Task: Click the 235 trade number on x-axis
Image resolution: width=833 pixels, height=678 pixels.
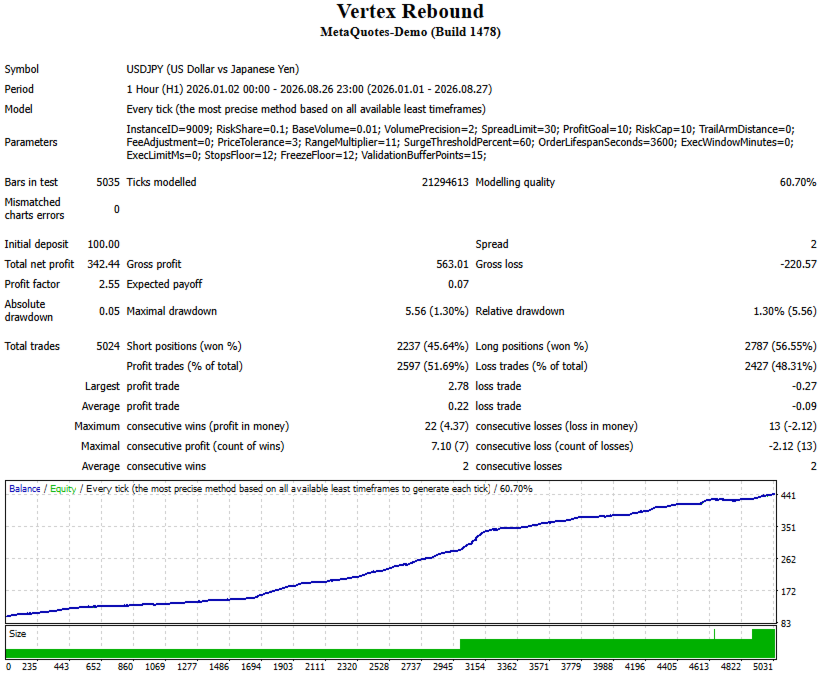Action: 29,666
